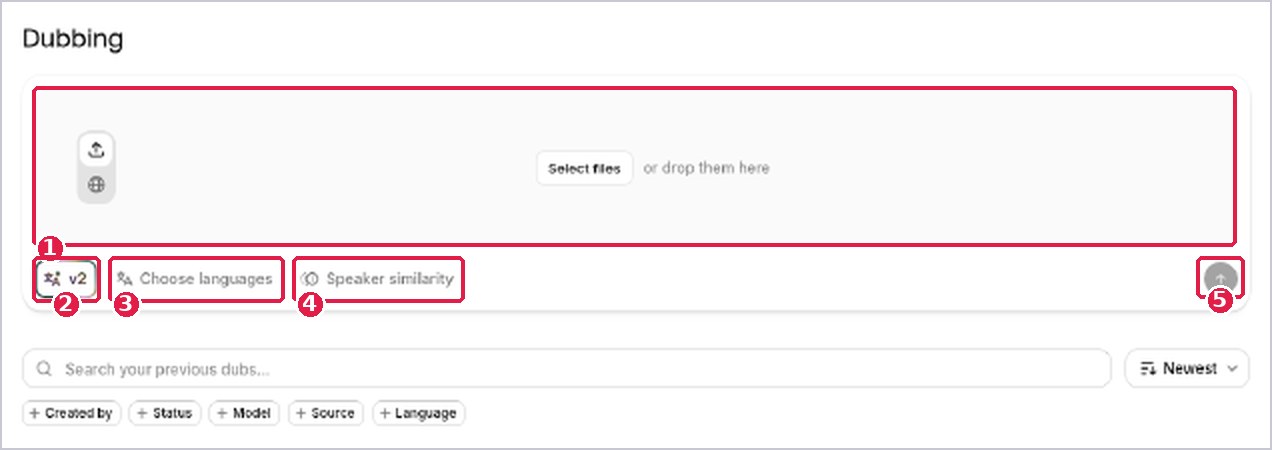Open the Choose languages picker
This screenshot has height=450, width=1272.
tap(196, 279)
